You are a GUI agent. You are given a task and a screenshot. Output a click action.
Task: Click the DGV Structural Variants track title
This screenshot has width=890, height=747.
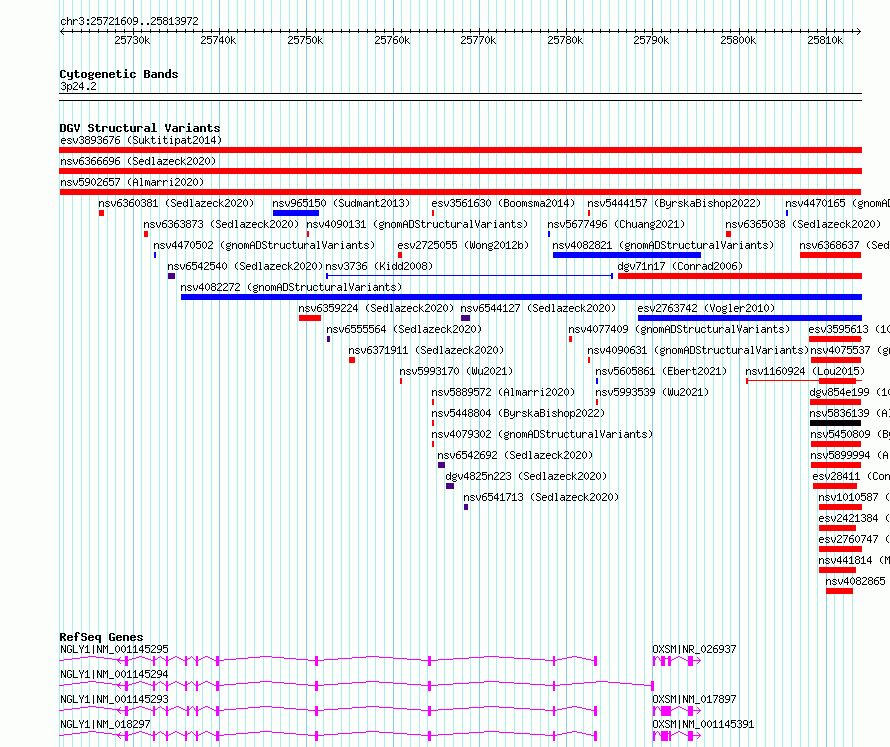(140, 128)
